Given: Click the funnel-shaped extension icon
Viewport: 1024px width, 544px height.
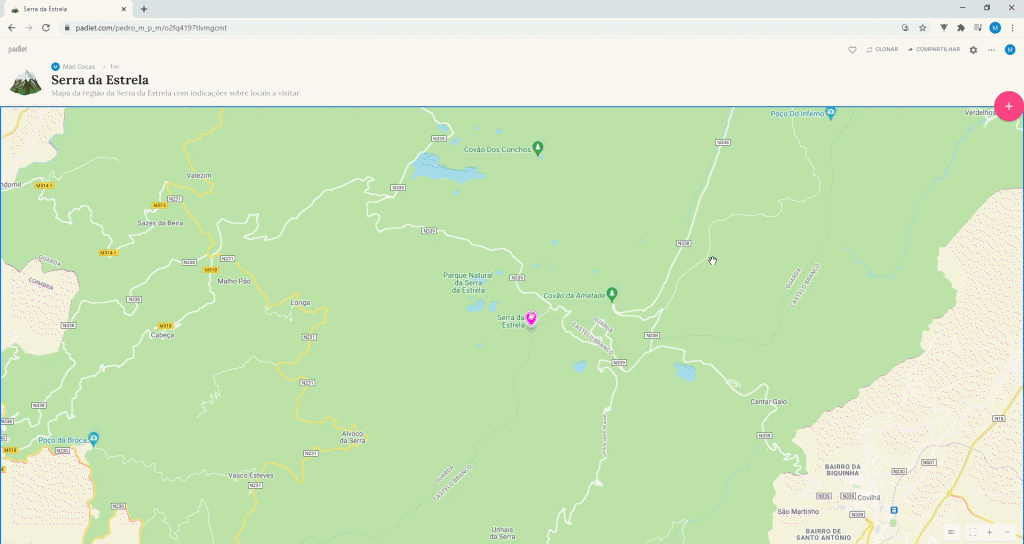Looking at the screenshot, I should coord(944,28).
